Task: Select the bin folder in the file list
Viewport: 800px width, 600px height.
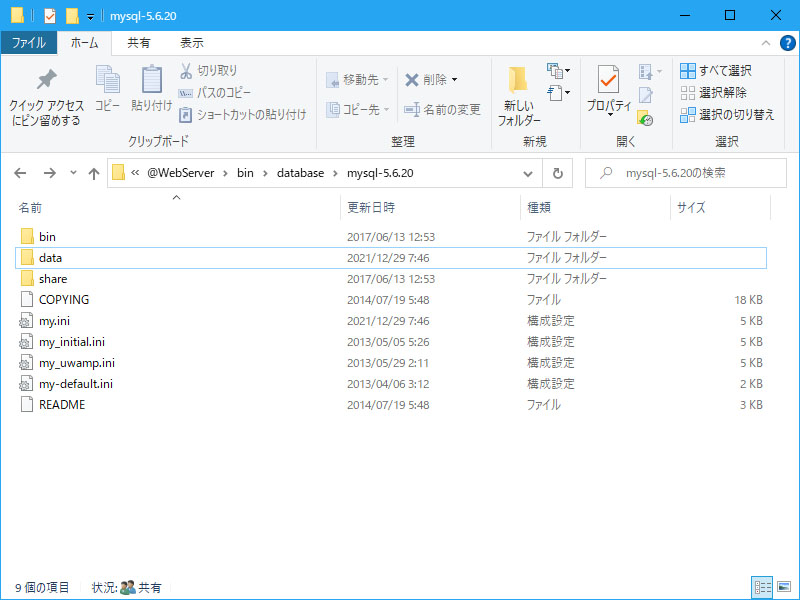Action: (x=391, y=237)
